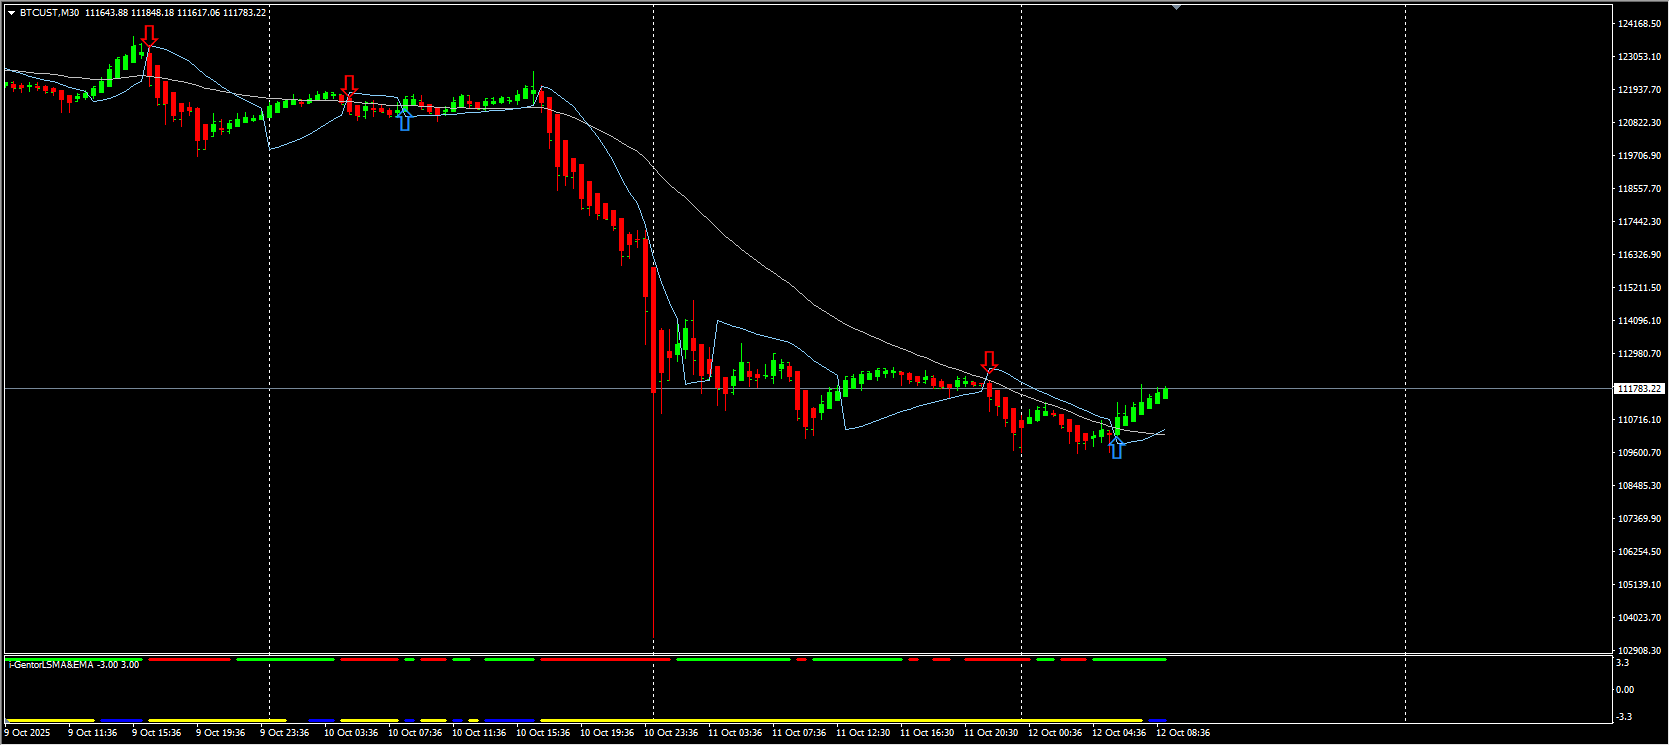Image resolution: width=1670 pixels, height=746 pixels.
Task: Click the 12 Oct 08:36 time label
Action: pyautogui.click(x=1183, y=733)
